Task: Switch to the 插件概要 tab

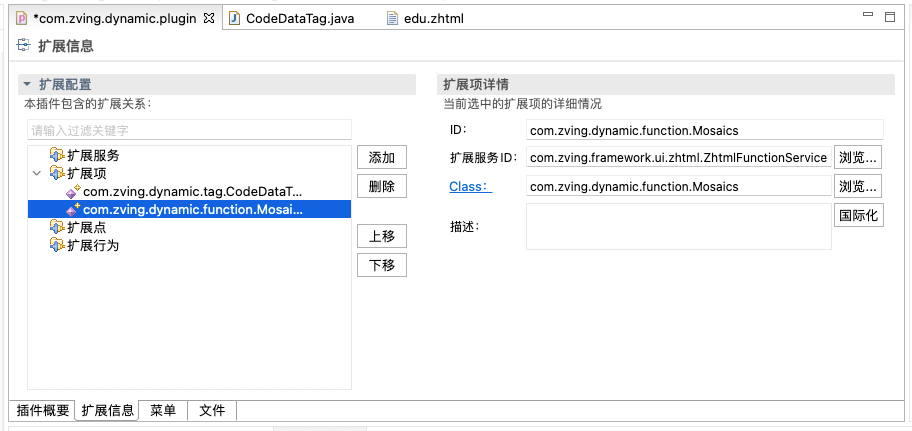Action: [42, 410]
